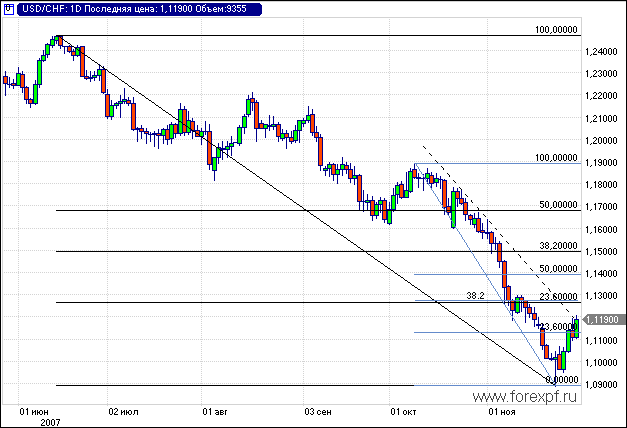
Task: Select the 38,20000 Fibonacci level label
Action: 558,245
